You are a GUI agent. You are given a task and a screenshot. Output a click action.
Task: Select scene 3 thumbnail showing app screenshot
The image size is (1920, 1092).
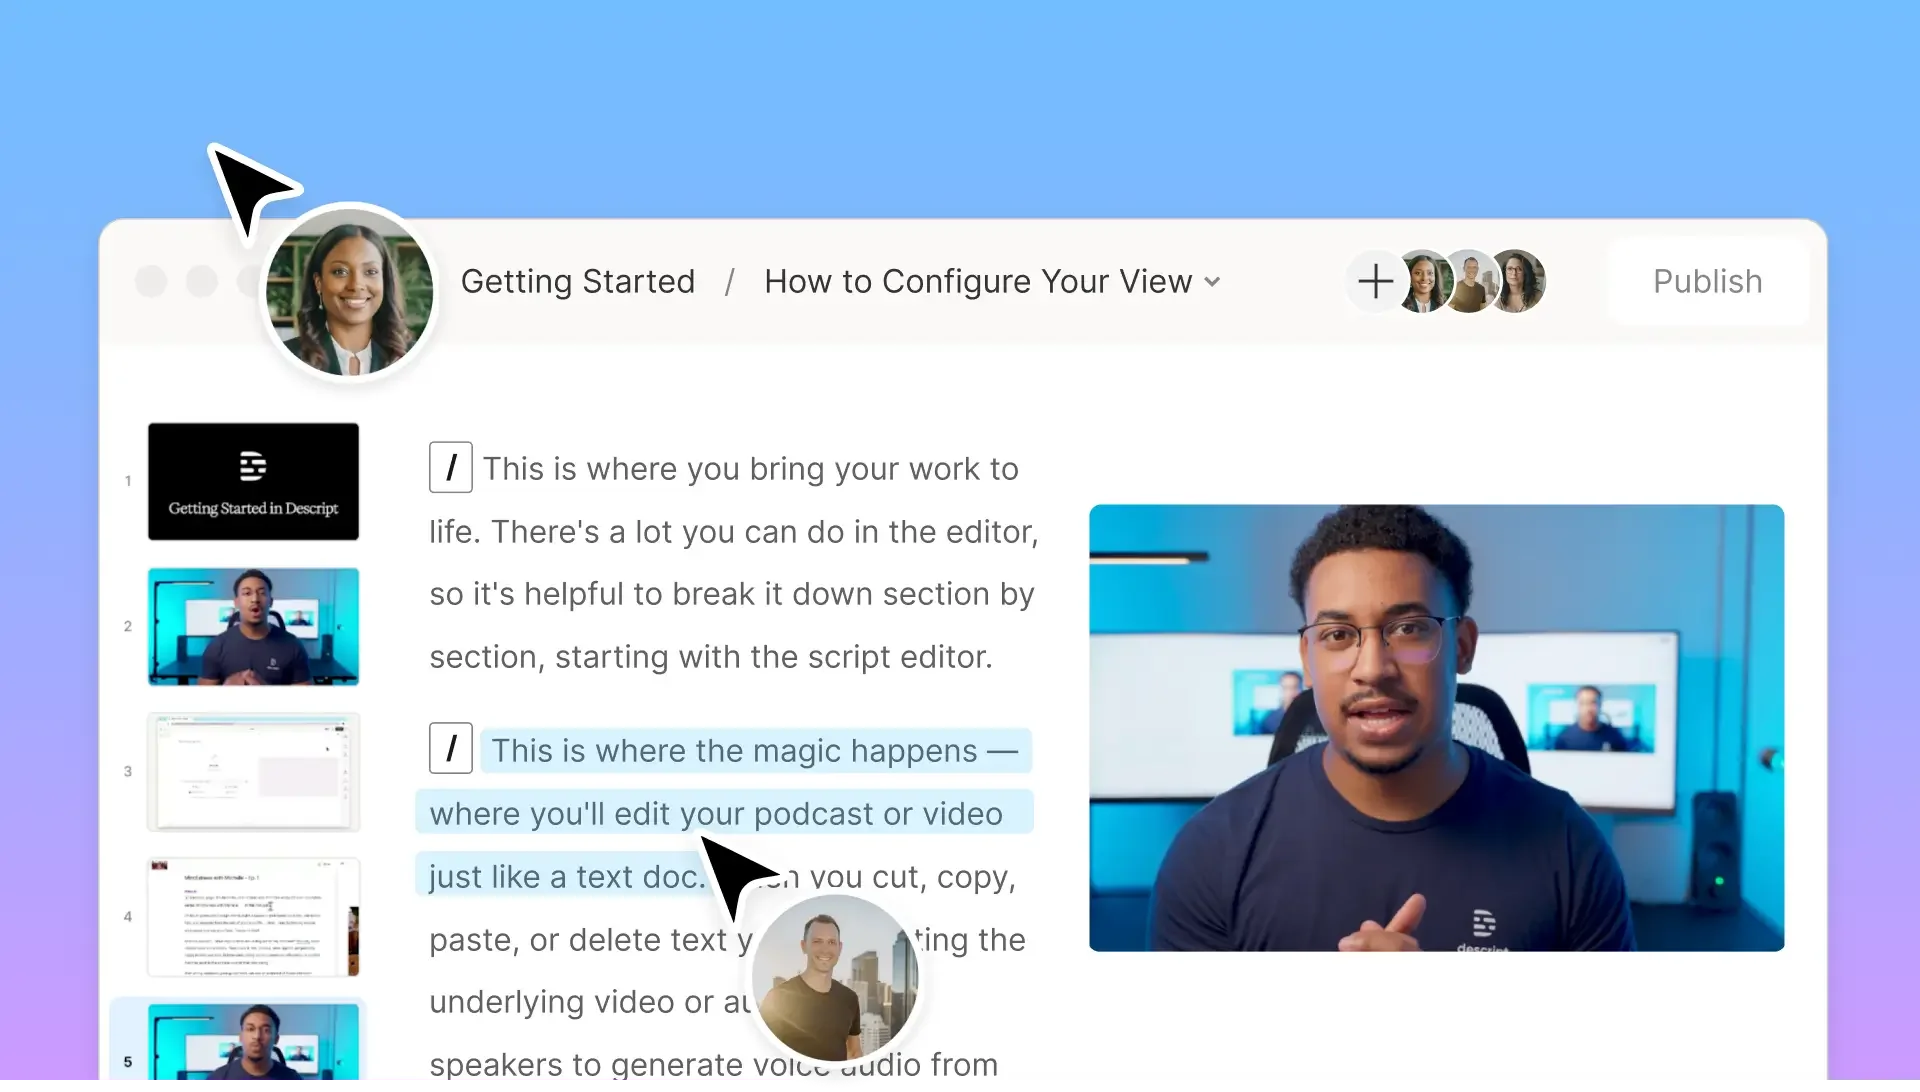(x=253, y=771)
